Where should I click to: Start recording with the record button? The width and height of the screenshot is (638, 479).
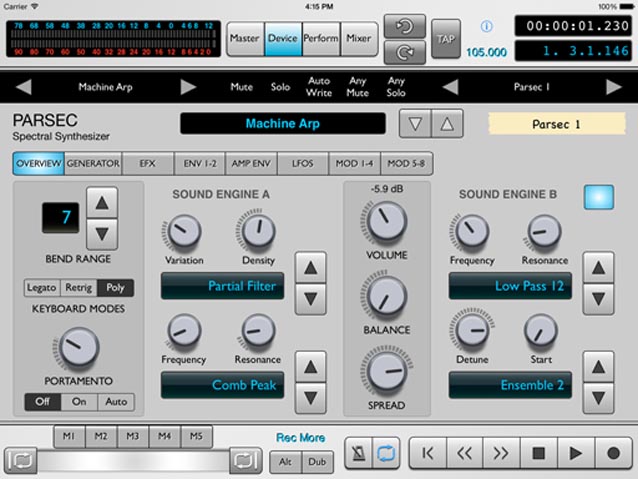[614, 453]
